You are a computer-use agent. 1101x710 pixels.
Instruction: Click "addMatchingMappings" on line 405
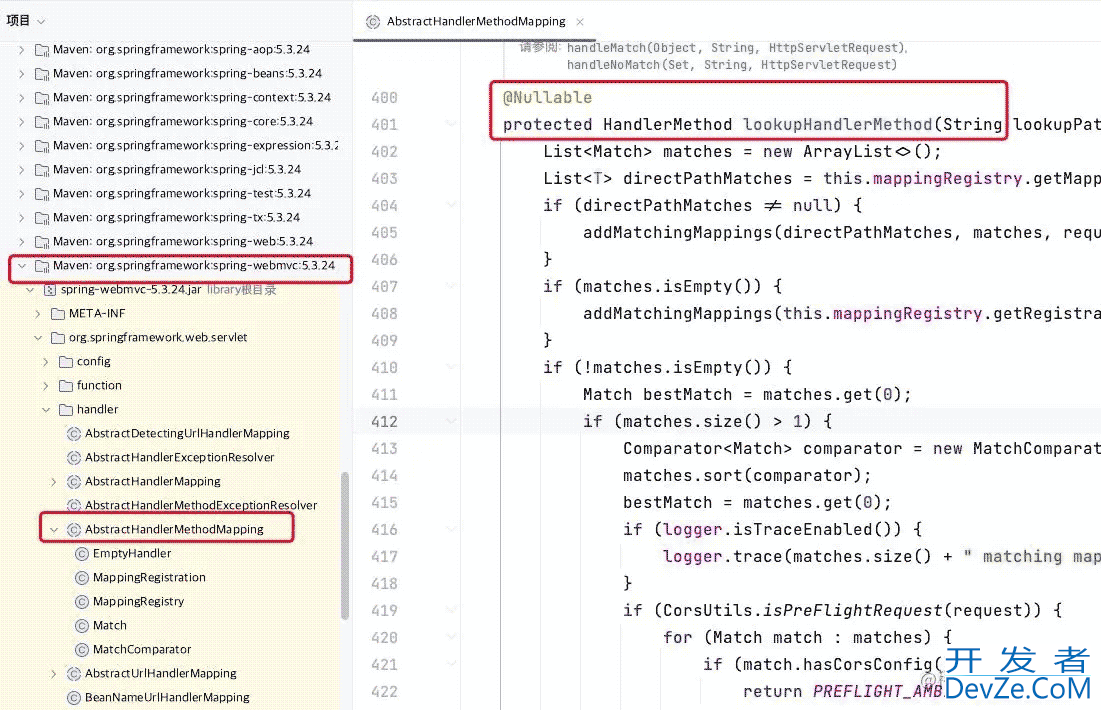[678, 232]
